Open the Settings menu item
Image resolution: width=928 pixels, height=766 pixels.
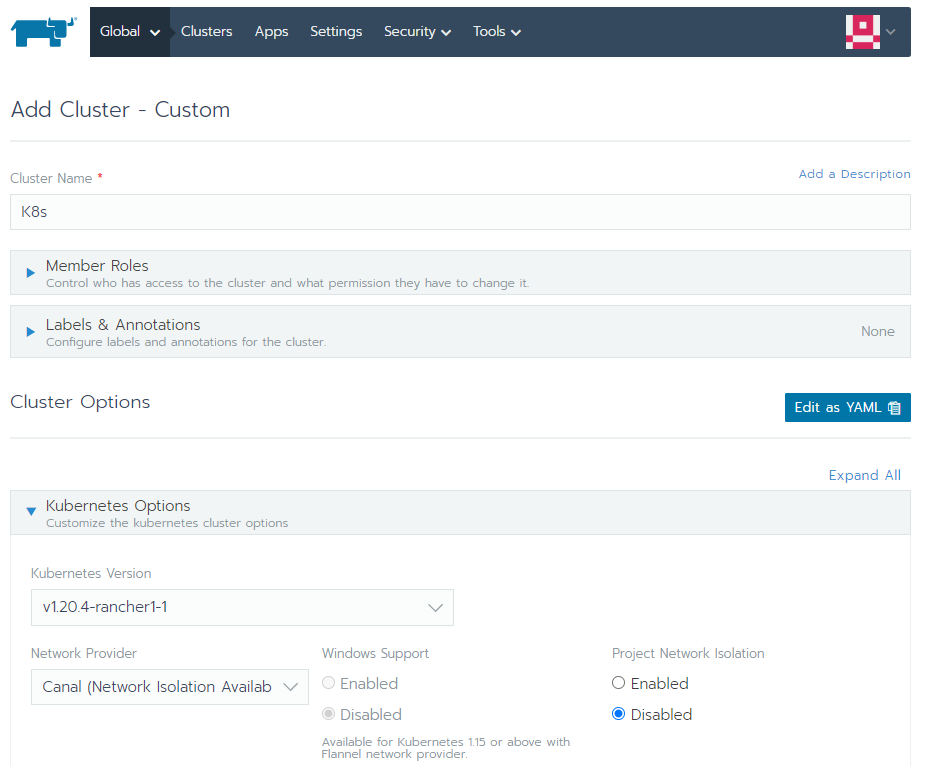coord(336,31)
